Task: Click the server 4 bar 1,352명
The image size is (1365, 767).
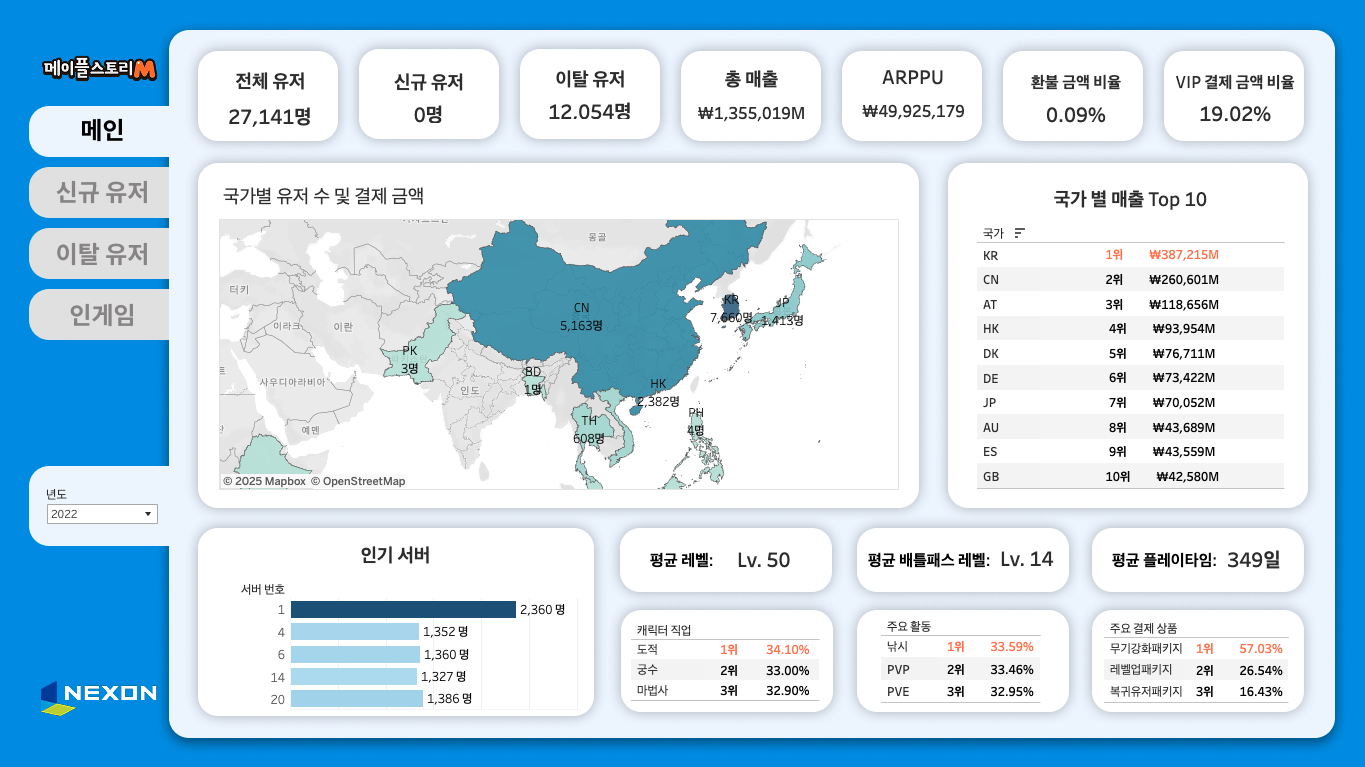Action: click(355, 632)
